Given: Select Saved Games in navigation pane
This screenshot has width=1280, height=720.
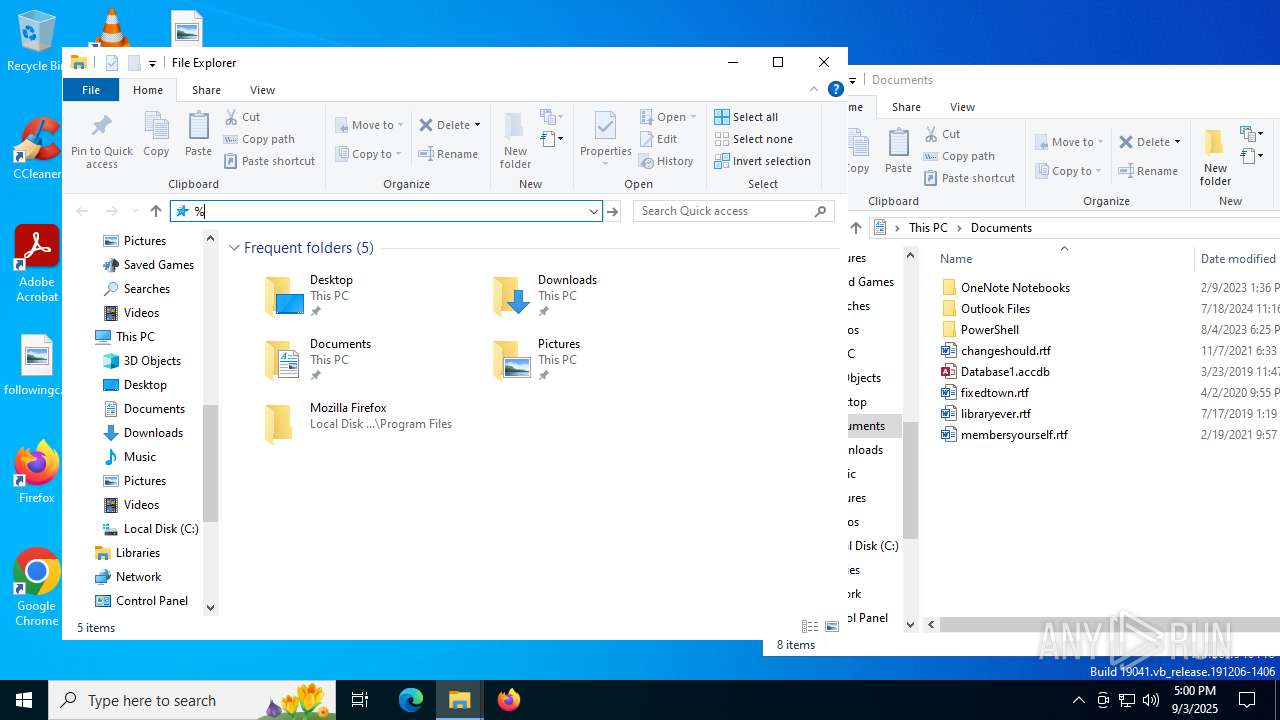Looking at the screenshot, I should tap(149, 265).
